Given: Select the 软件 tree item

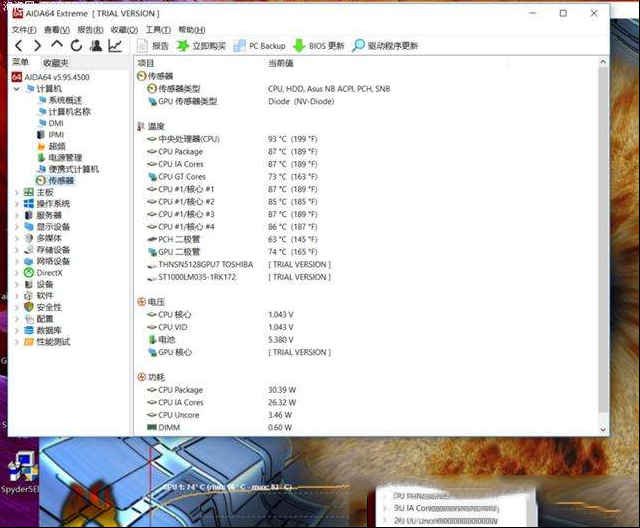Looking at the screenshot, I should click(39, 295).
